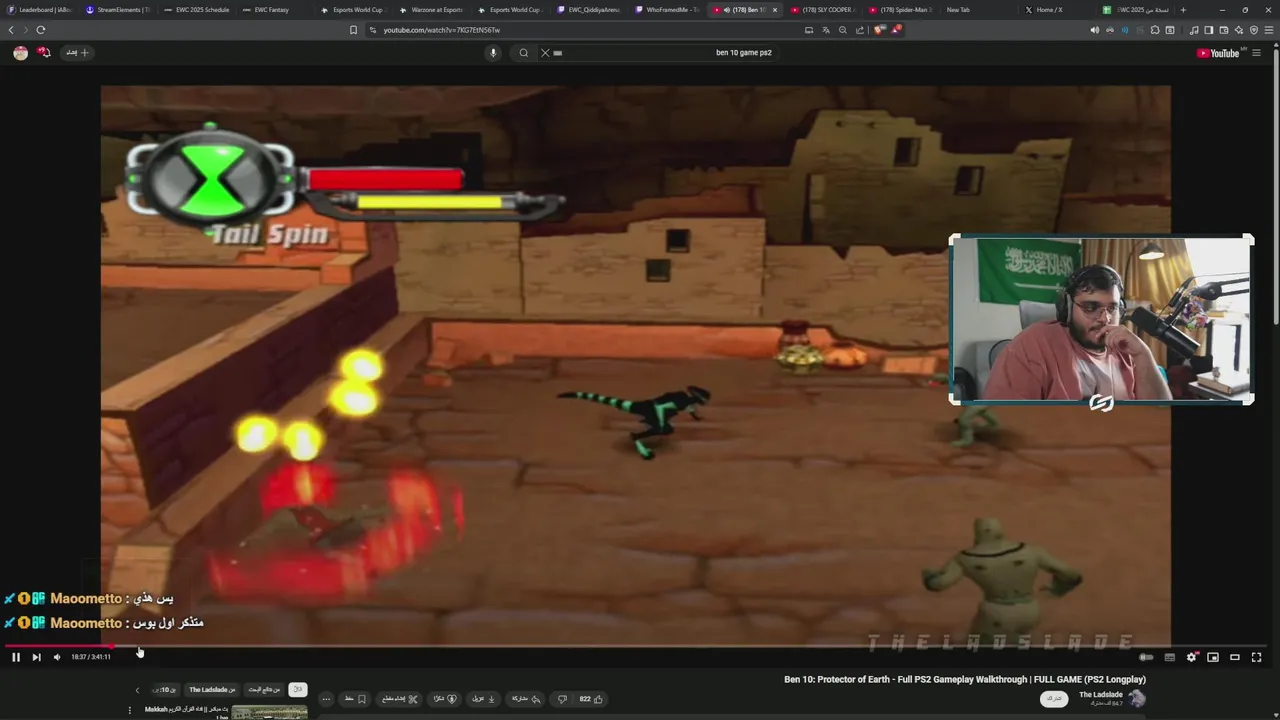Toggle subtitles captions button
Viewport: 1280px width, 720px height.
click(x=1169, y=657)
